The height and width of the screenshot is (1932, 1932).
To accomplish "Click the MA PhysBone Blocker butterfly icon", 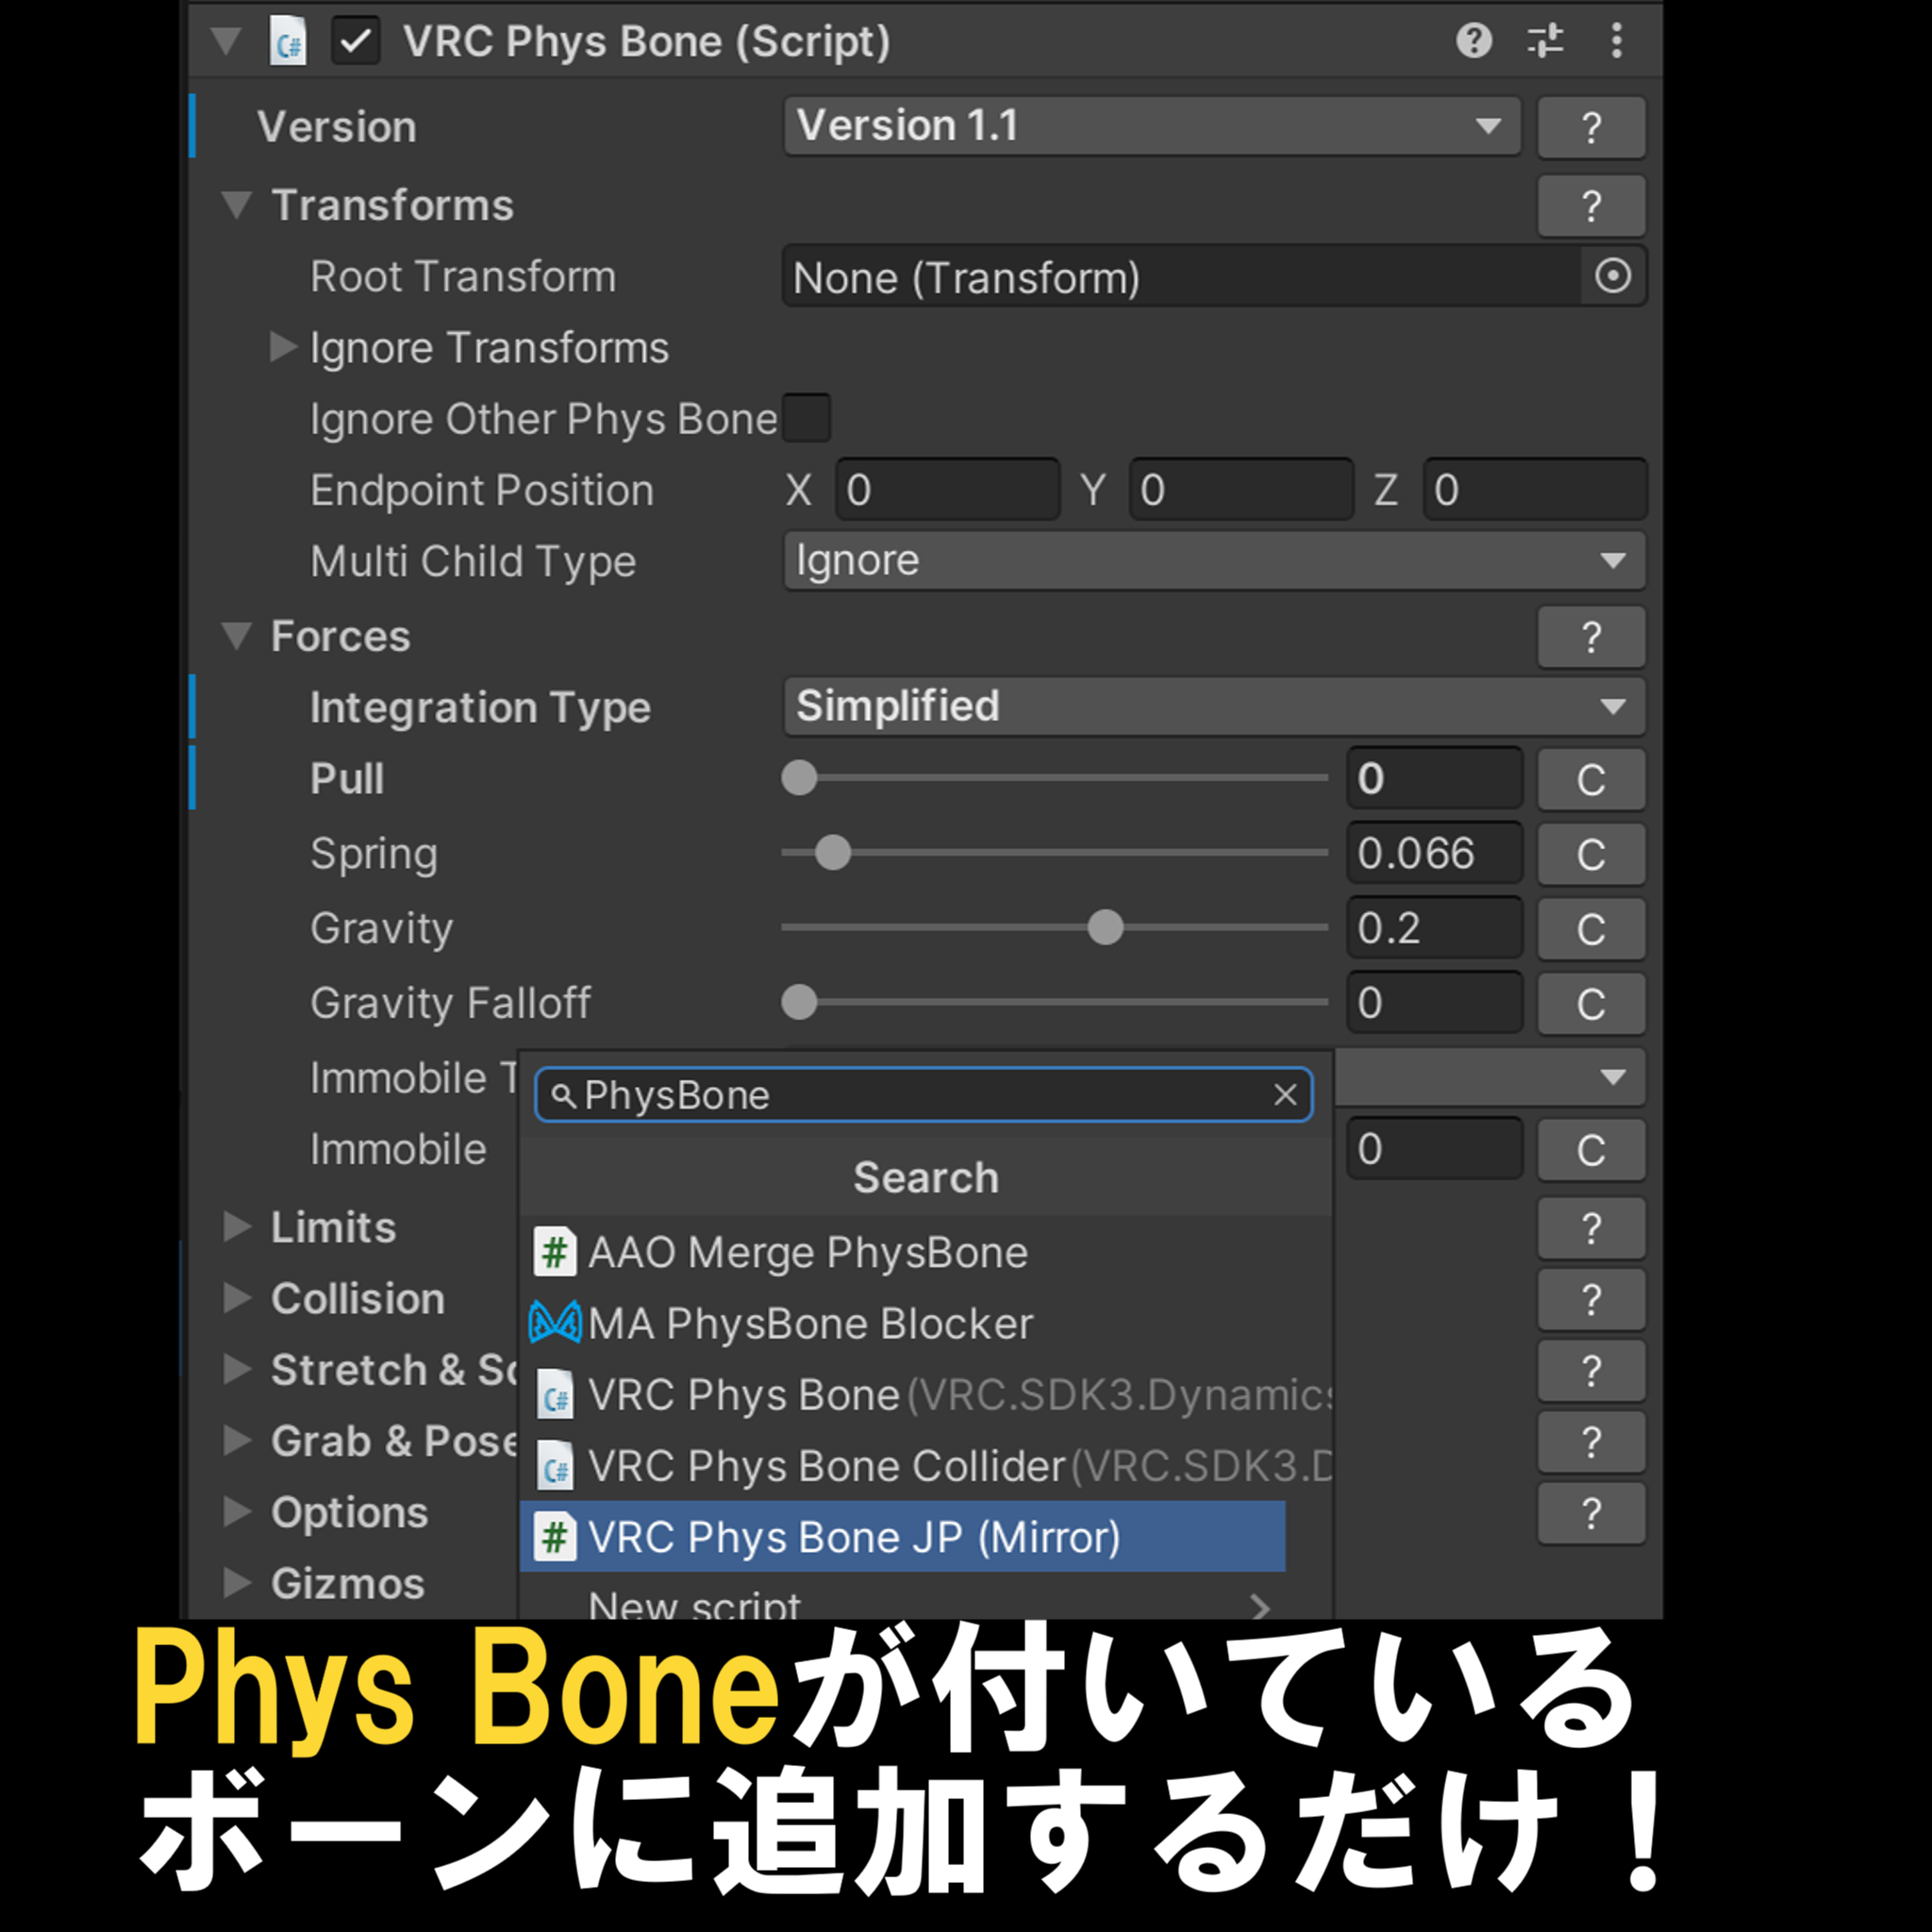I will [x=554, y=1322].
